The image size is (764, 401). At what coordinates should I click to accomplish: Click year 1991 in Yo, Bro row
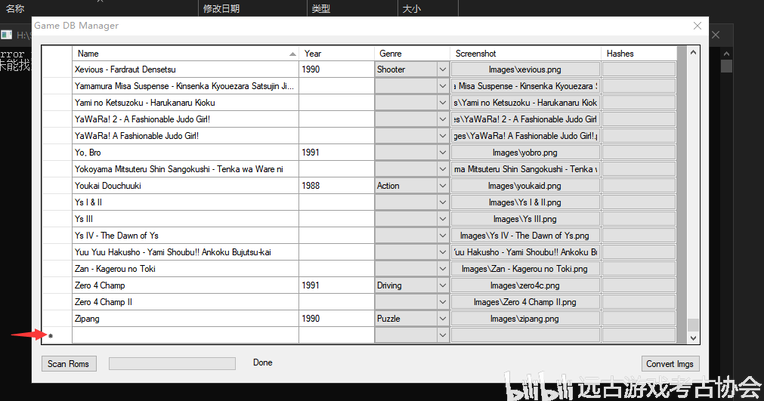pyautogui.click(x=336, y=153)
